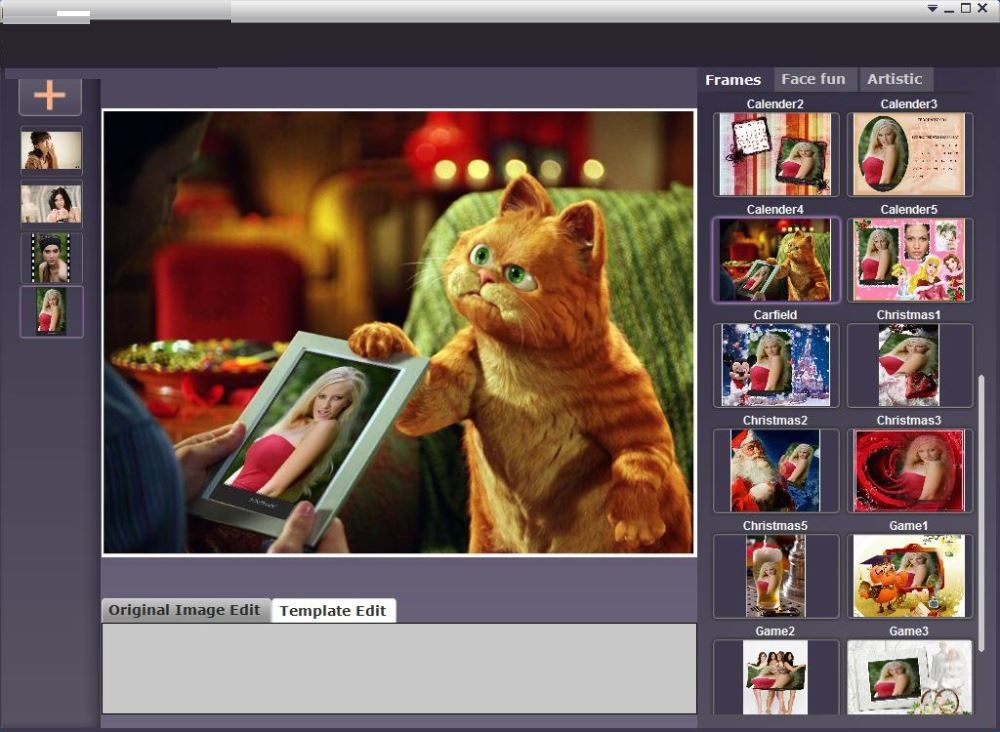Select the second photo thumbnail of dark-haired woman

pos(51,204)
